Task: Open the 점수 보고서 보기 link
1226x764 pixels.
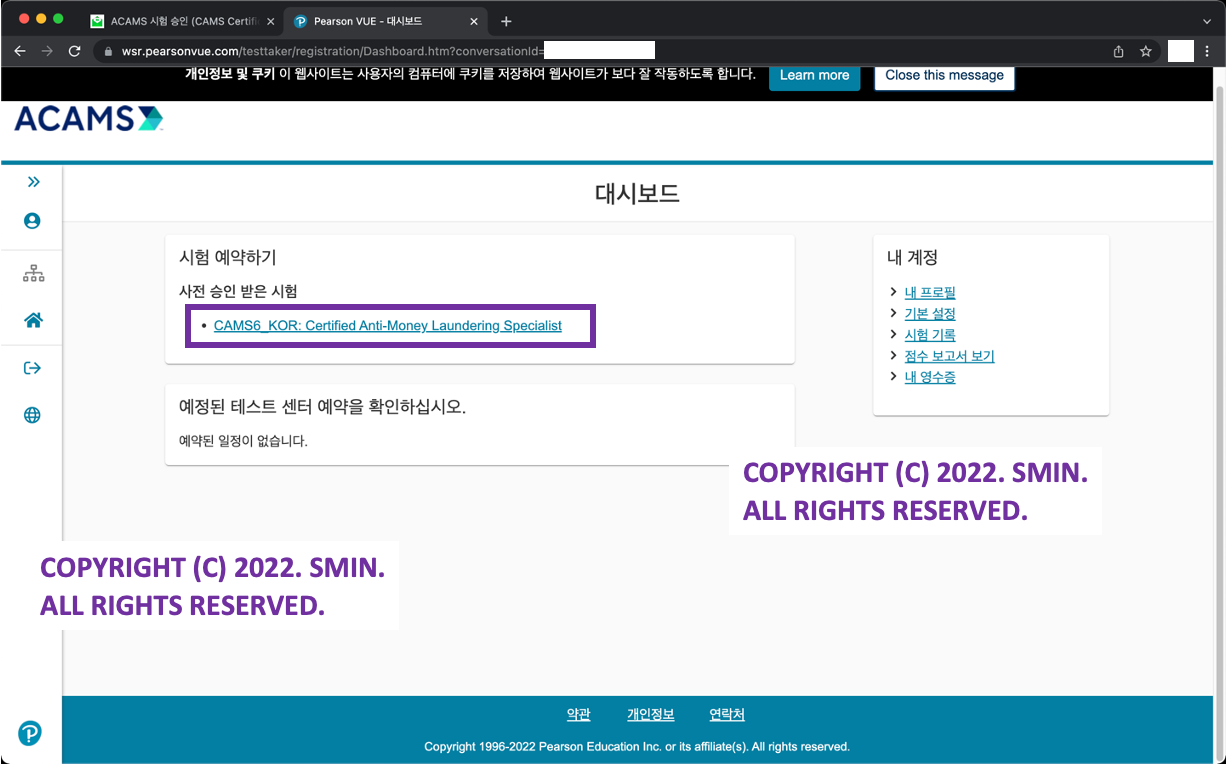Action: [x=949, y=356]
